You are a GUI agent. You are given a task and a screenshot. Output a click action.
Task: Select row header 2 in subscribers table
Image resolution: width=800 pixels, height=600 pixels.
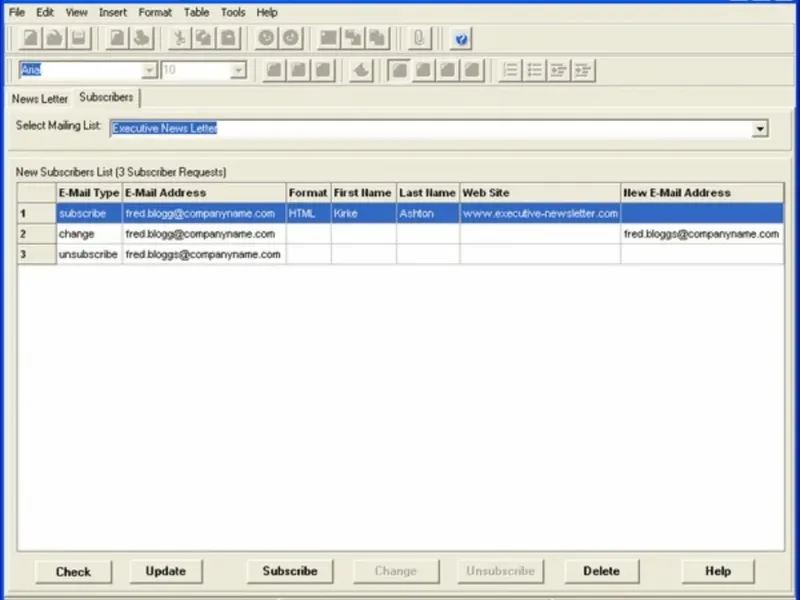pos(36,234)
